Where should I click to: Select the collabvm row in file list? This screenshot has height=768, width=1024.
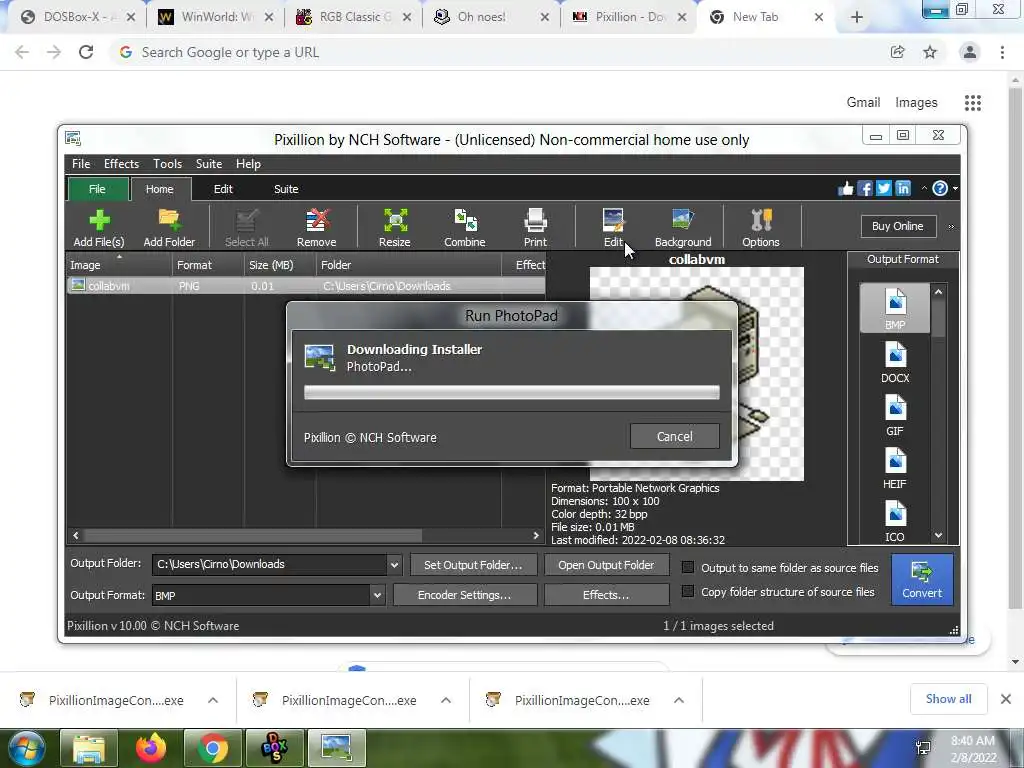[306, 285]
